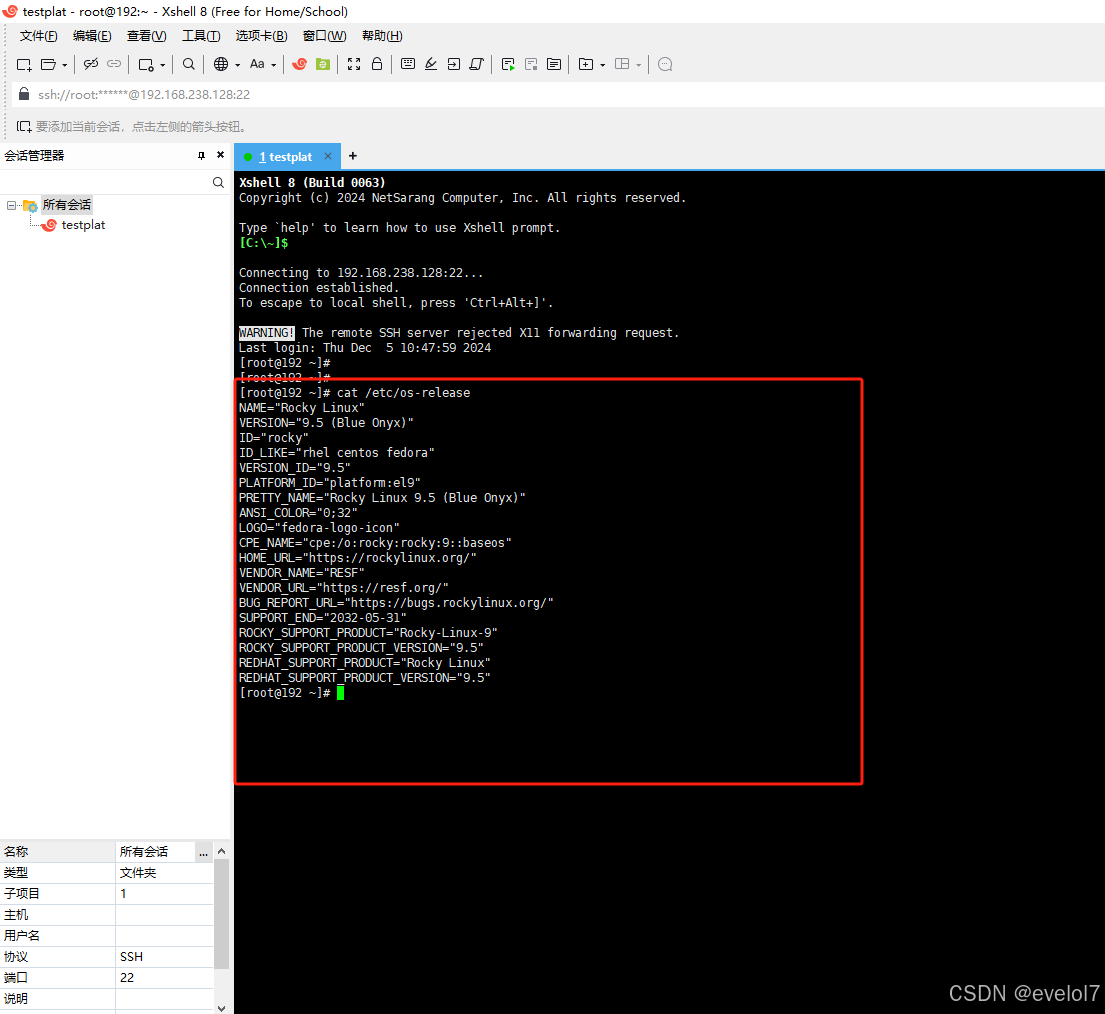Expand the new tab group dropdown arrow
Image resolution: width=1105 pixels, height=1014 pixels.
click(x=603, y=65)
